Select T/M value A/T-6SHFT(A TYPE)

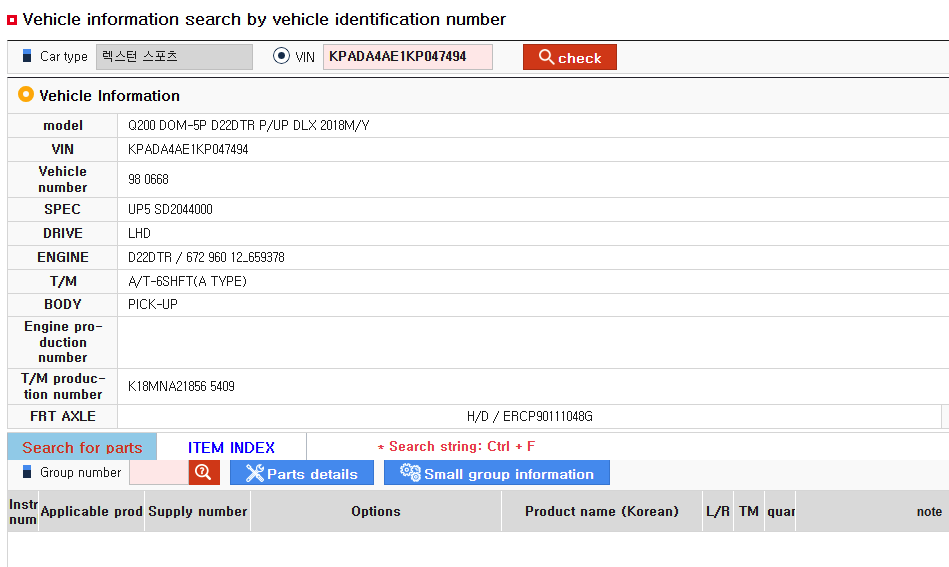[187, 281]
